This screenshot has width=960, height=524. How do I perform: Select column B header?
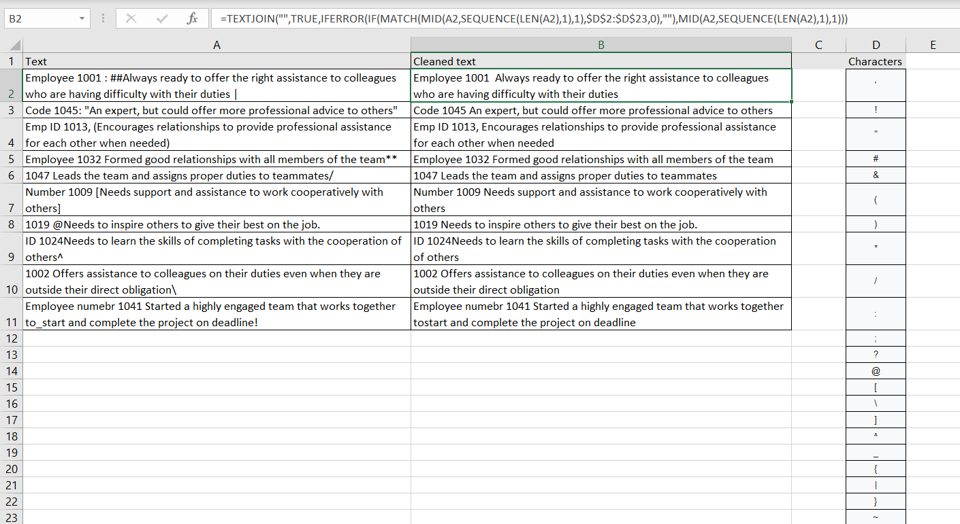click(600, 45)
